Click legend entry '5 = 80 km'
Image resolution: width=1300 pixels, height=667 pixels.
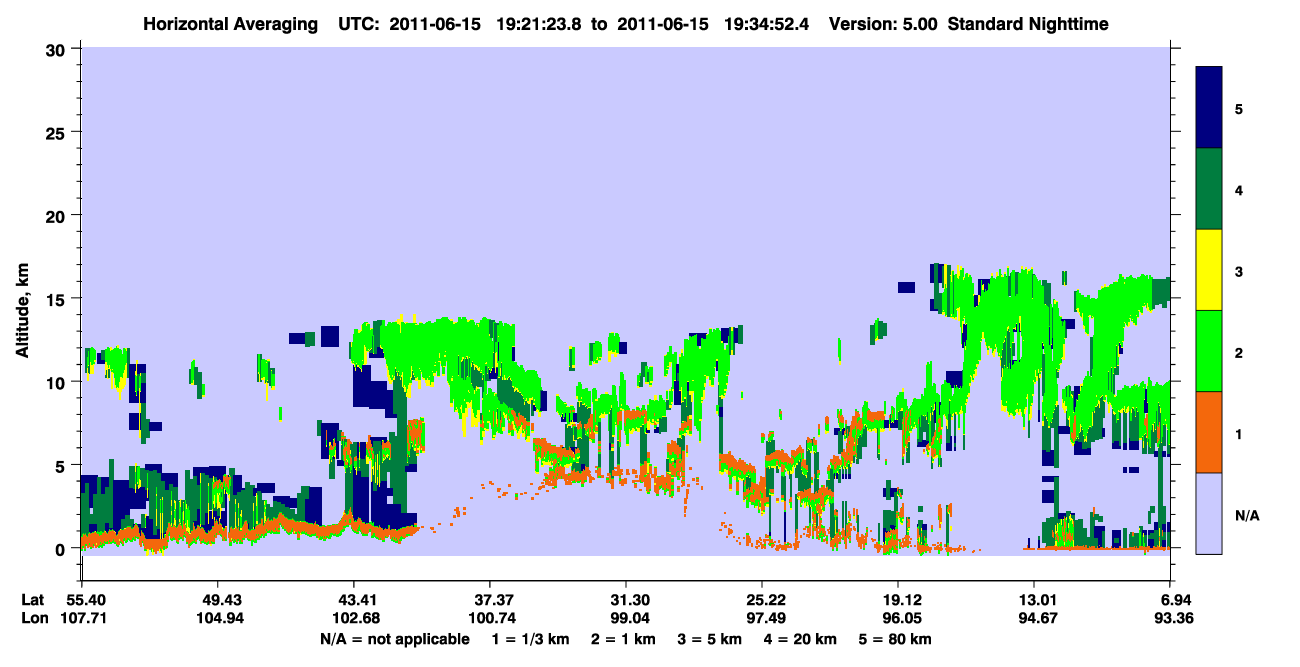click(x=896, y=639)
